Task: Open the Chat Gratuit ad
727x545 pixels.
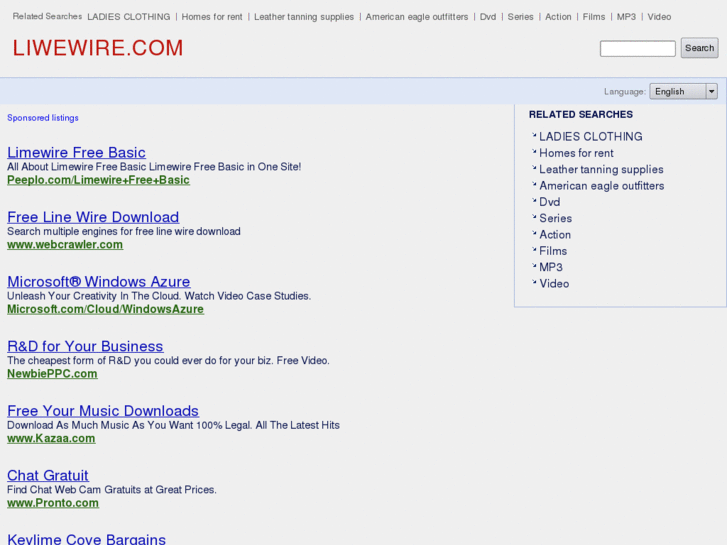Action: (48, 475)
